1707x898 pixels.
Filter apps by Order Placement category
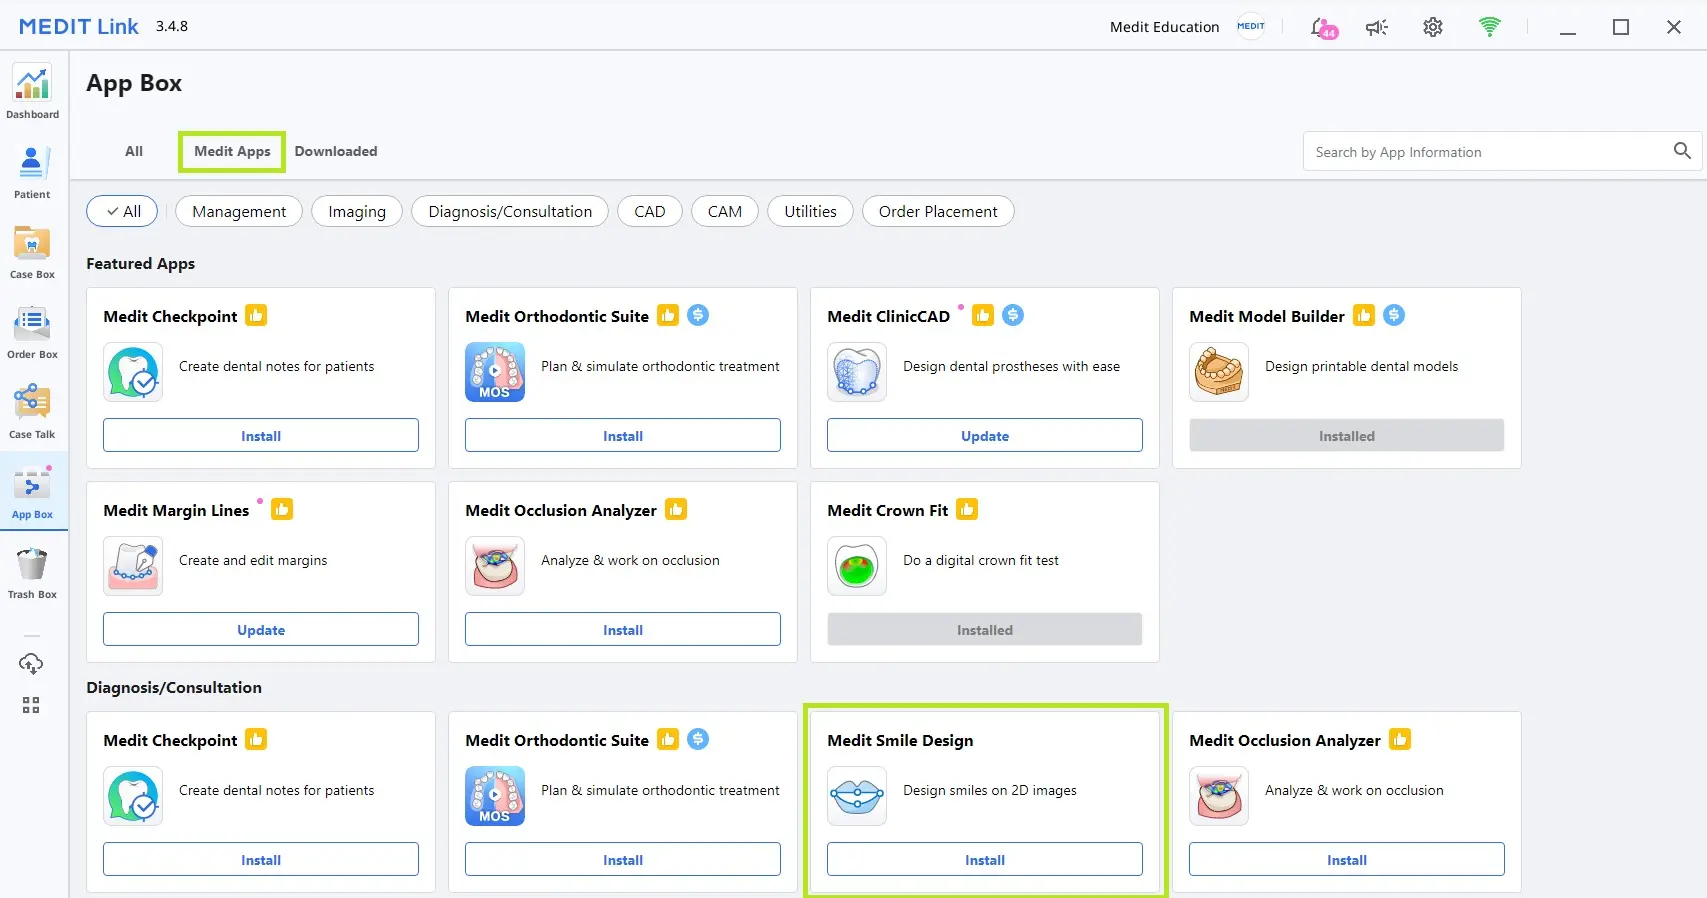pos(938,211)
